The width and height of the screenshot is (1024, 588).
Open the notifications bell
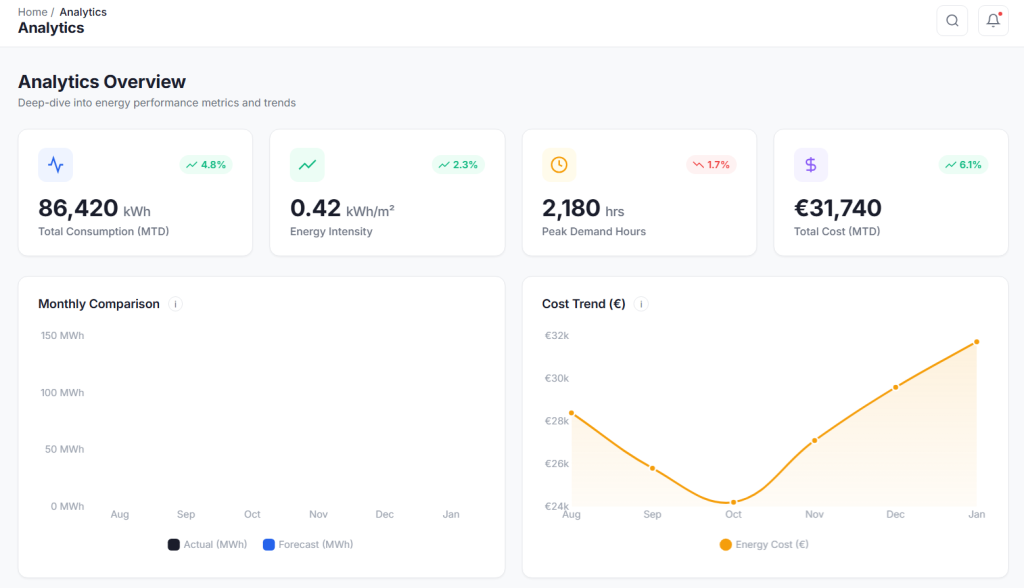pos(992,20)
